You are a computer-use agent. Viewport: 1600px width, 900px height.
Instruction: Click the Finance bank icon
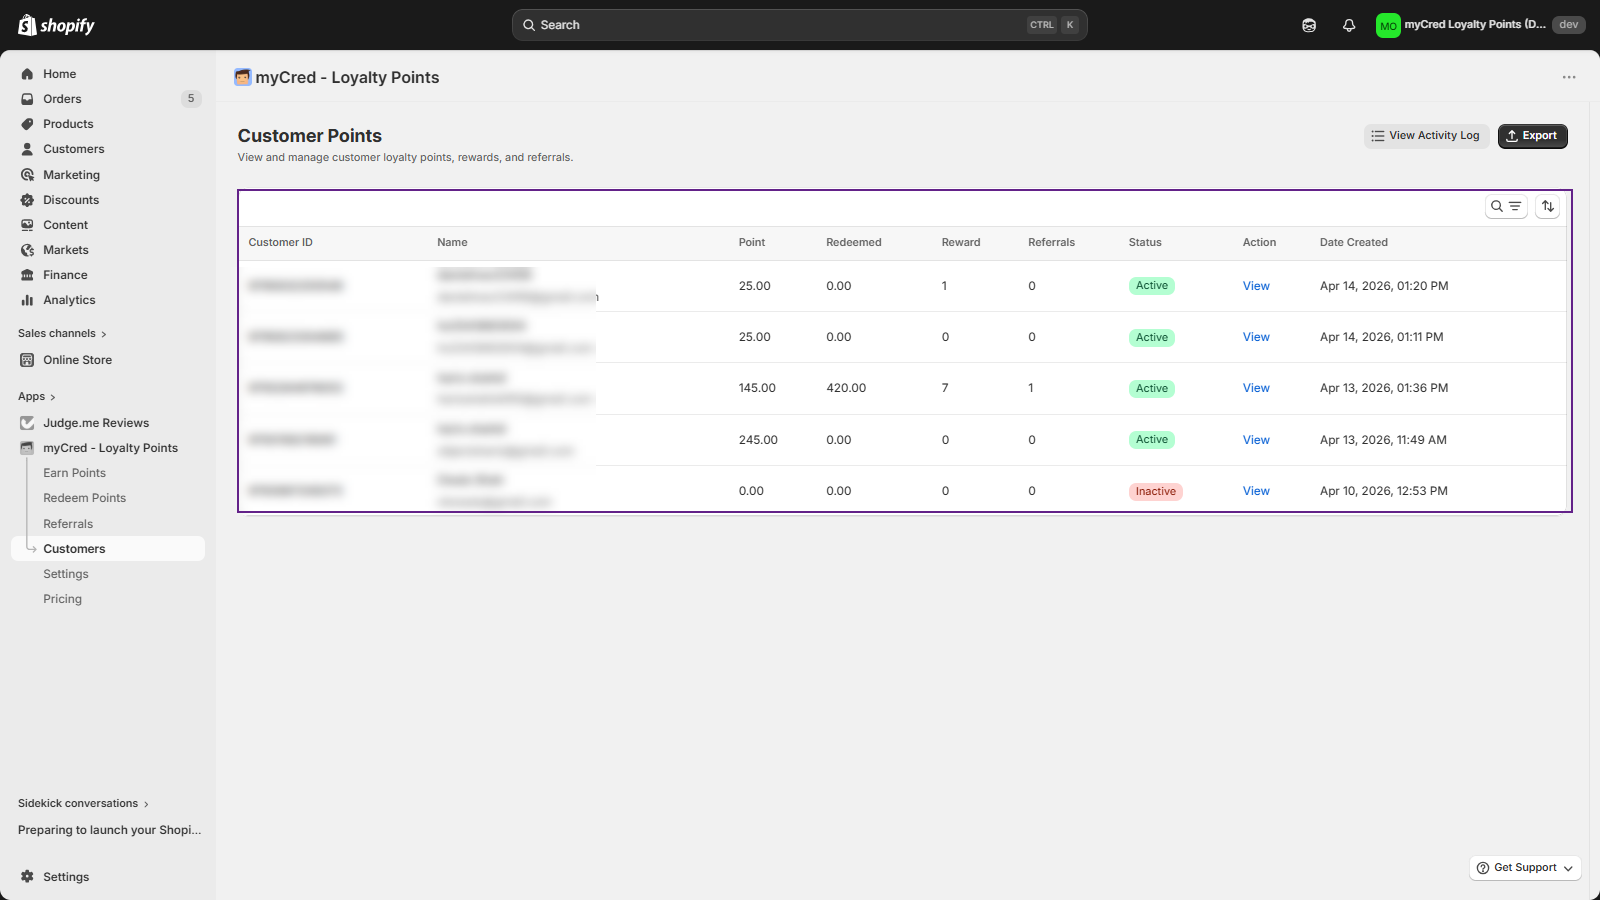[x=27, y=275]
